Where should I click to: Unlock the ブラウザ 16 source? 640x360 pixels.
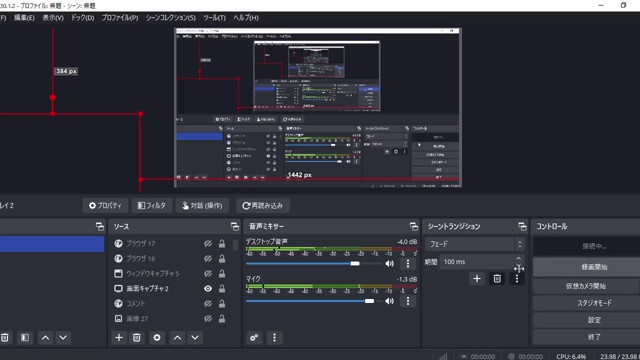pos(222,259)
